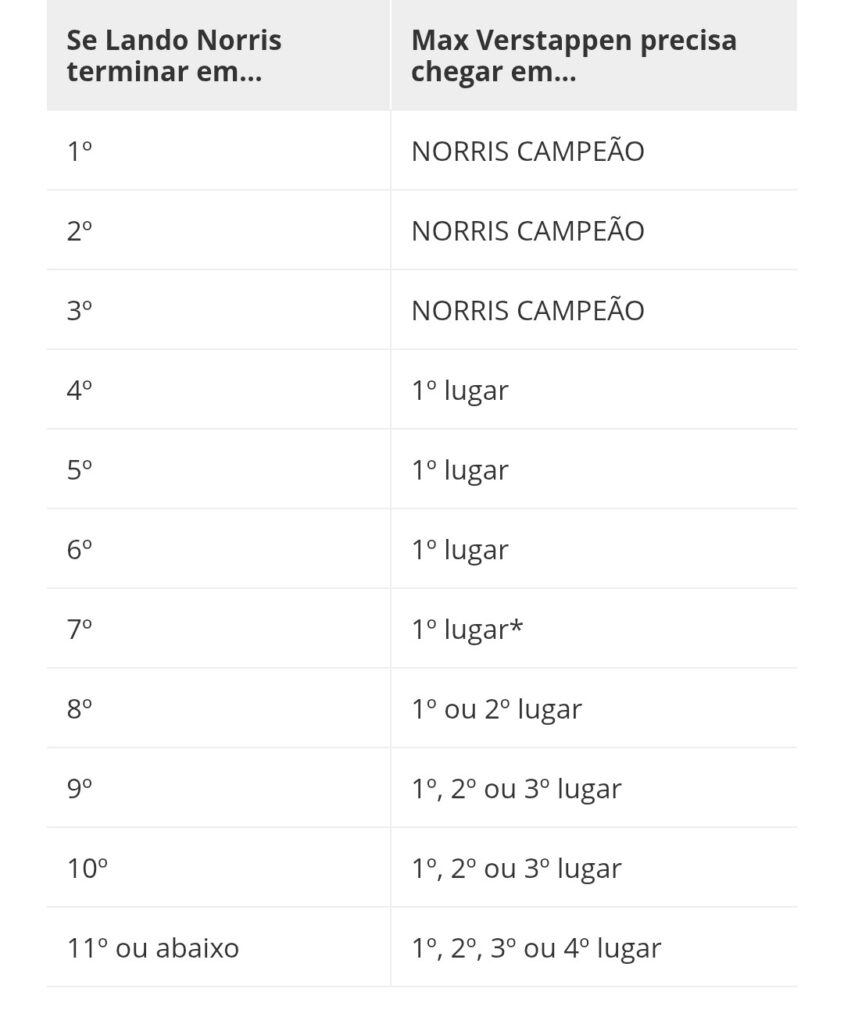The image size is (844, 1024).
Task: Click "NORRIS CAMPEÃO" in the 3º row
Action: (x=527, y=310)
